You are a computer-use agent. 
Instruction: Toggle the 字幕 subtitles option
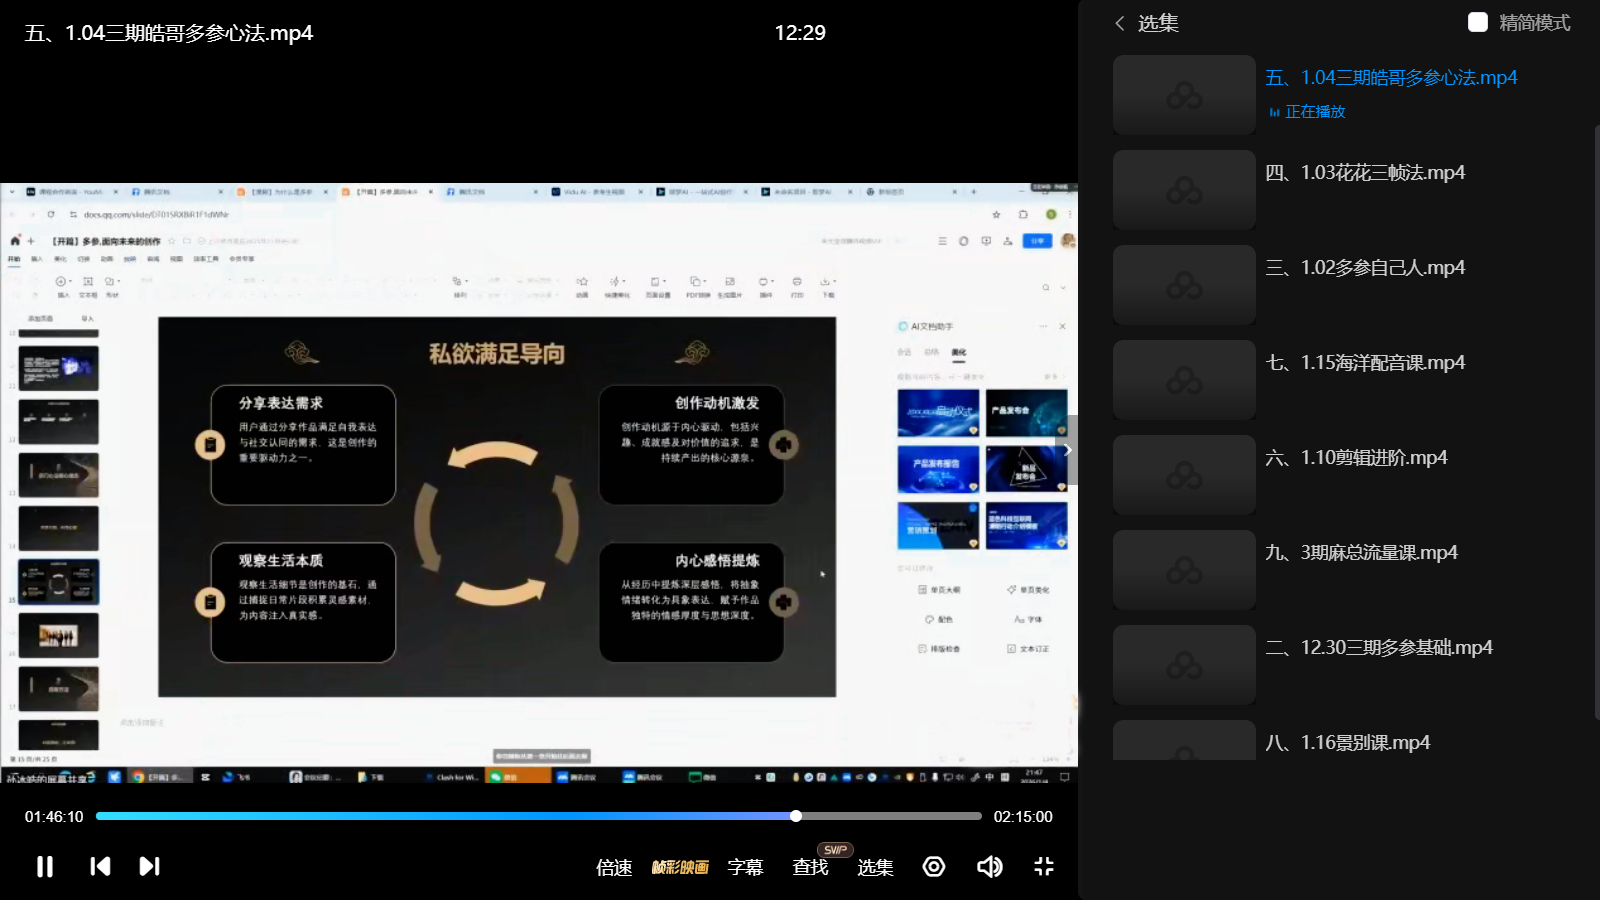[745, 867]
